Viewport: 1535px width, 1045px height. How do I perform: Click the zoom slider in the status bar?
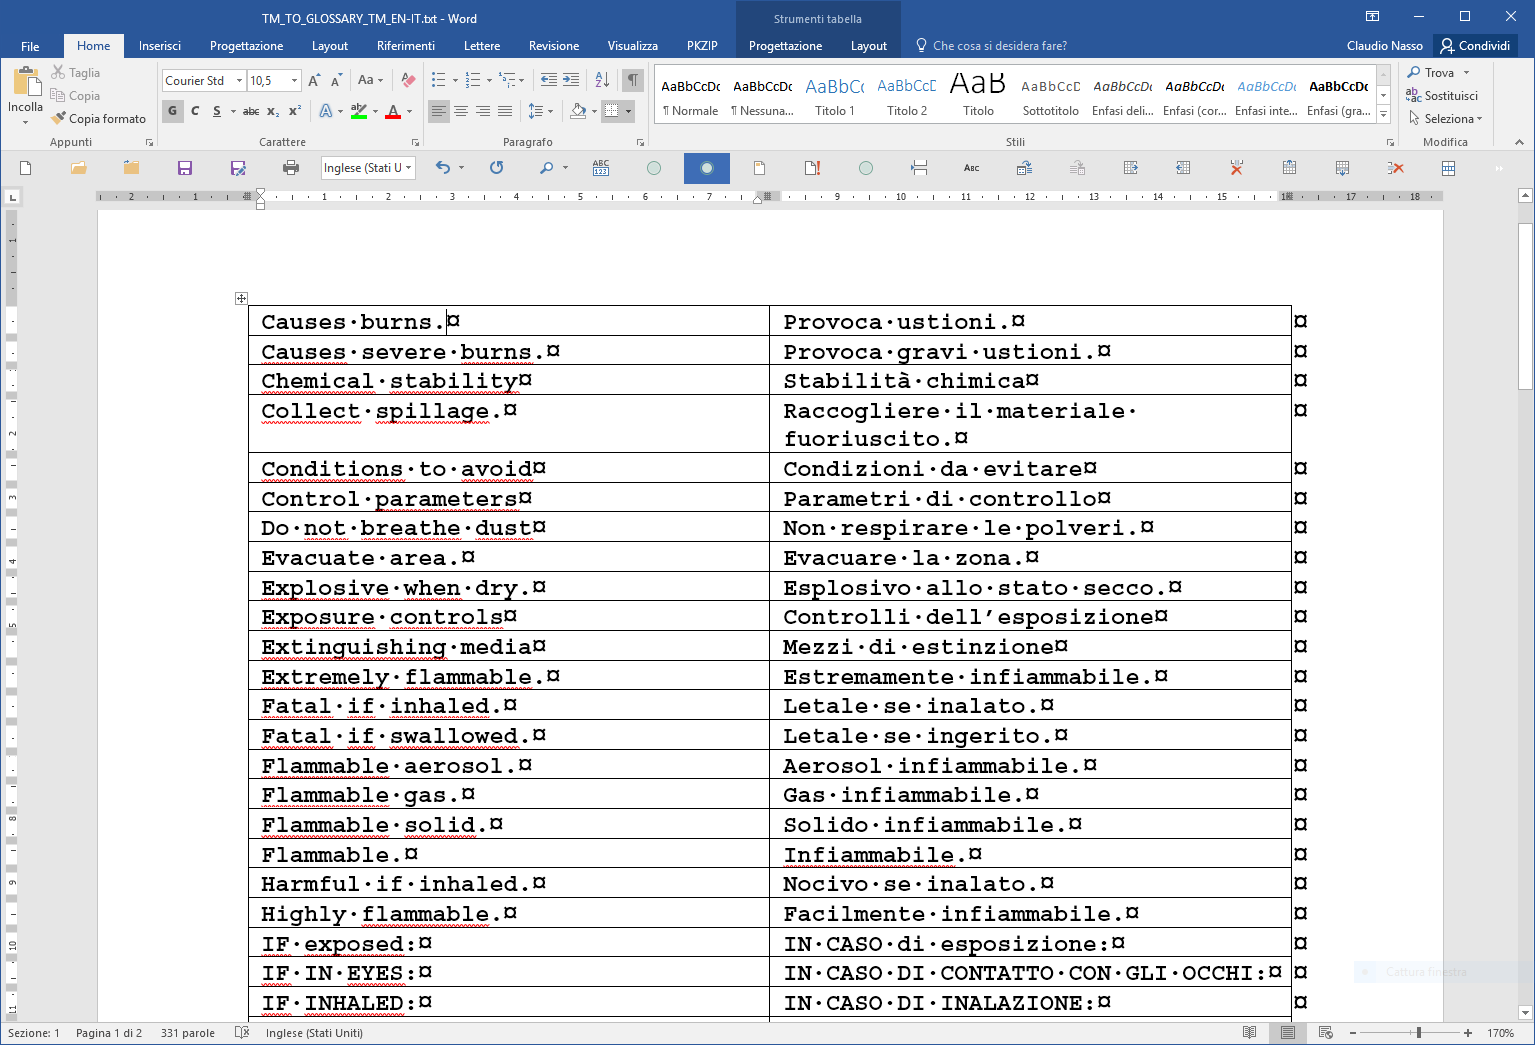tap(1410, 1033)
